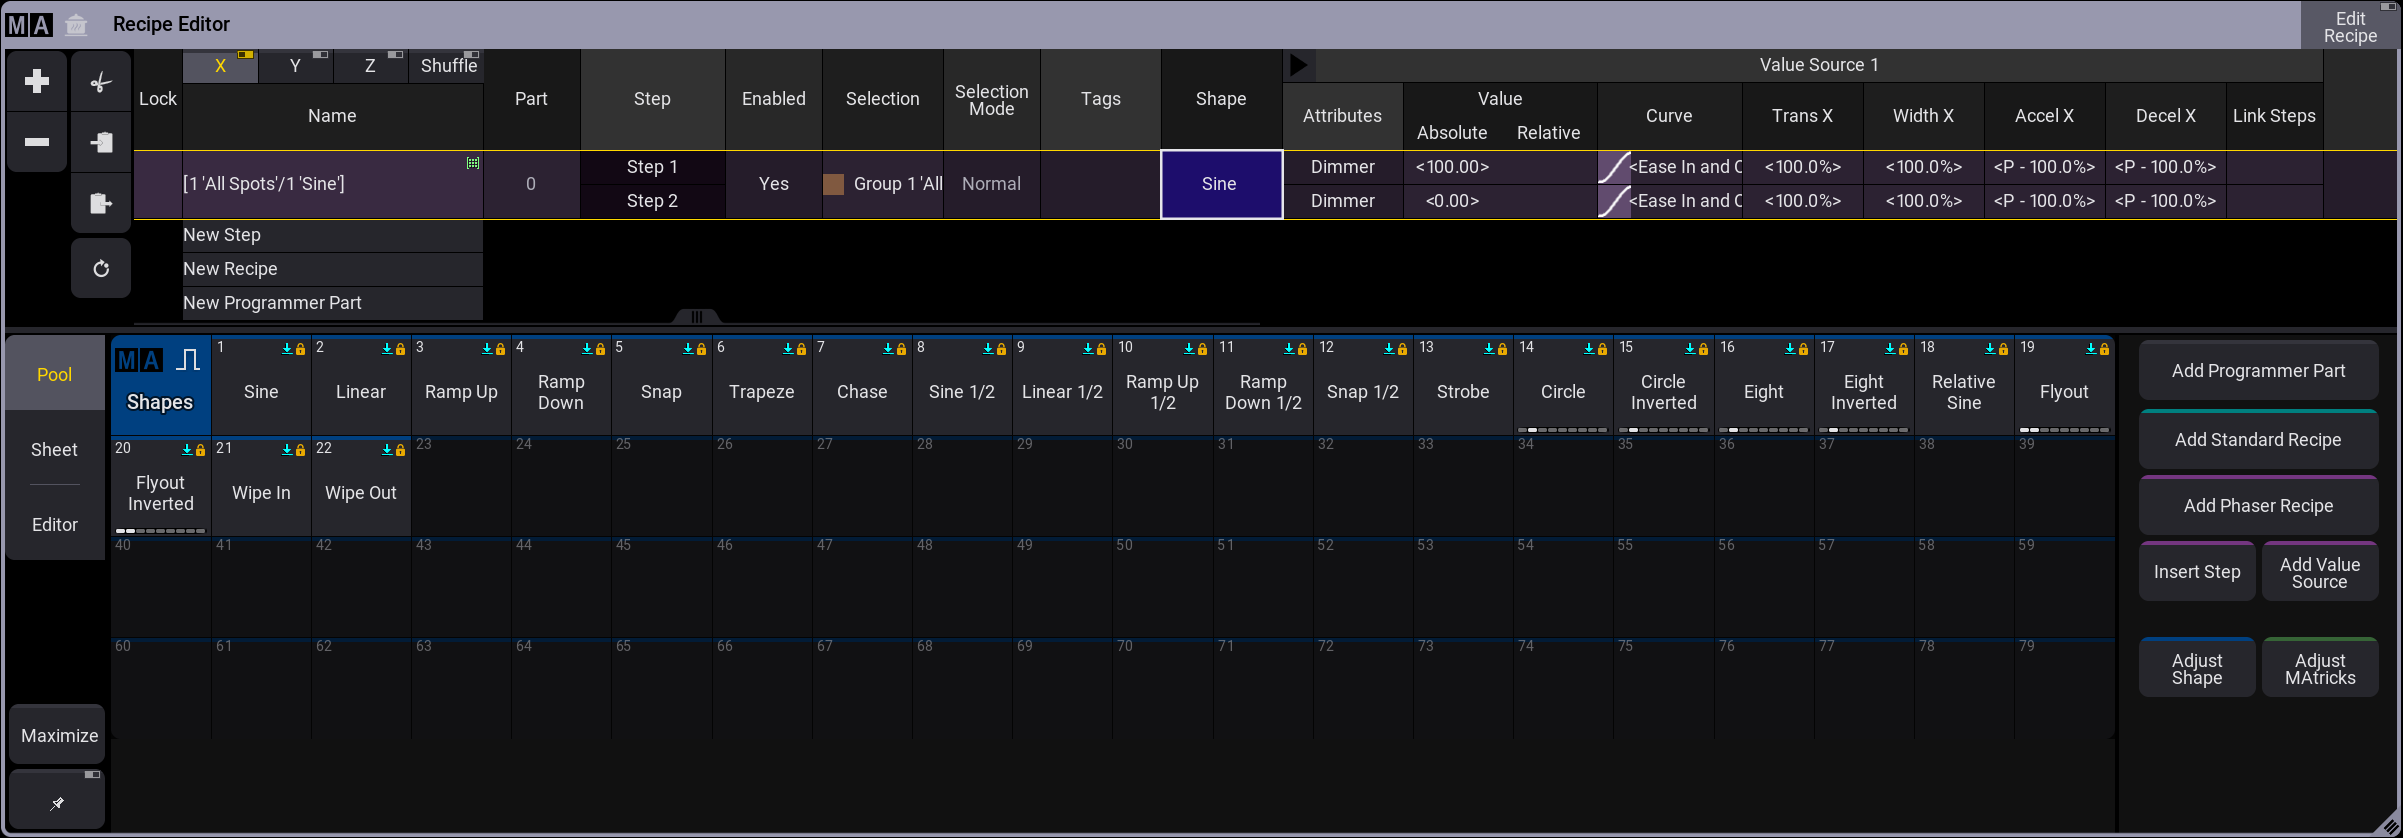Click the download arrow icon on Strobe item
Screen dimensions: 2403x838
coord(1489,349)
